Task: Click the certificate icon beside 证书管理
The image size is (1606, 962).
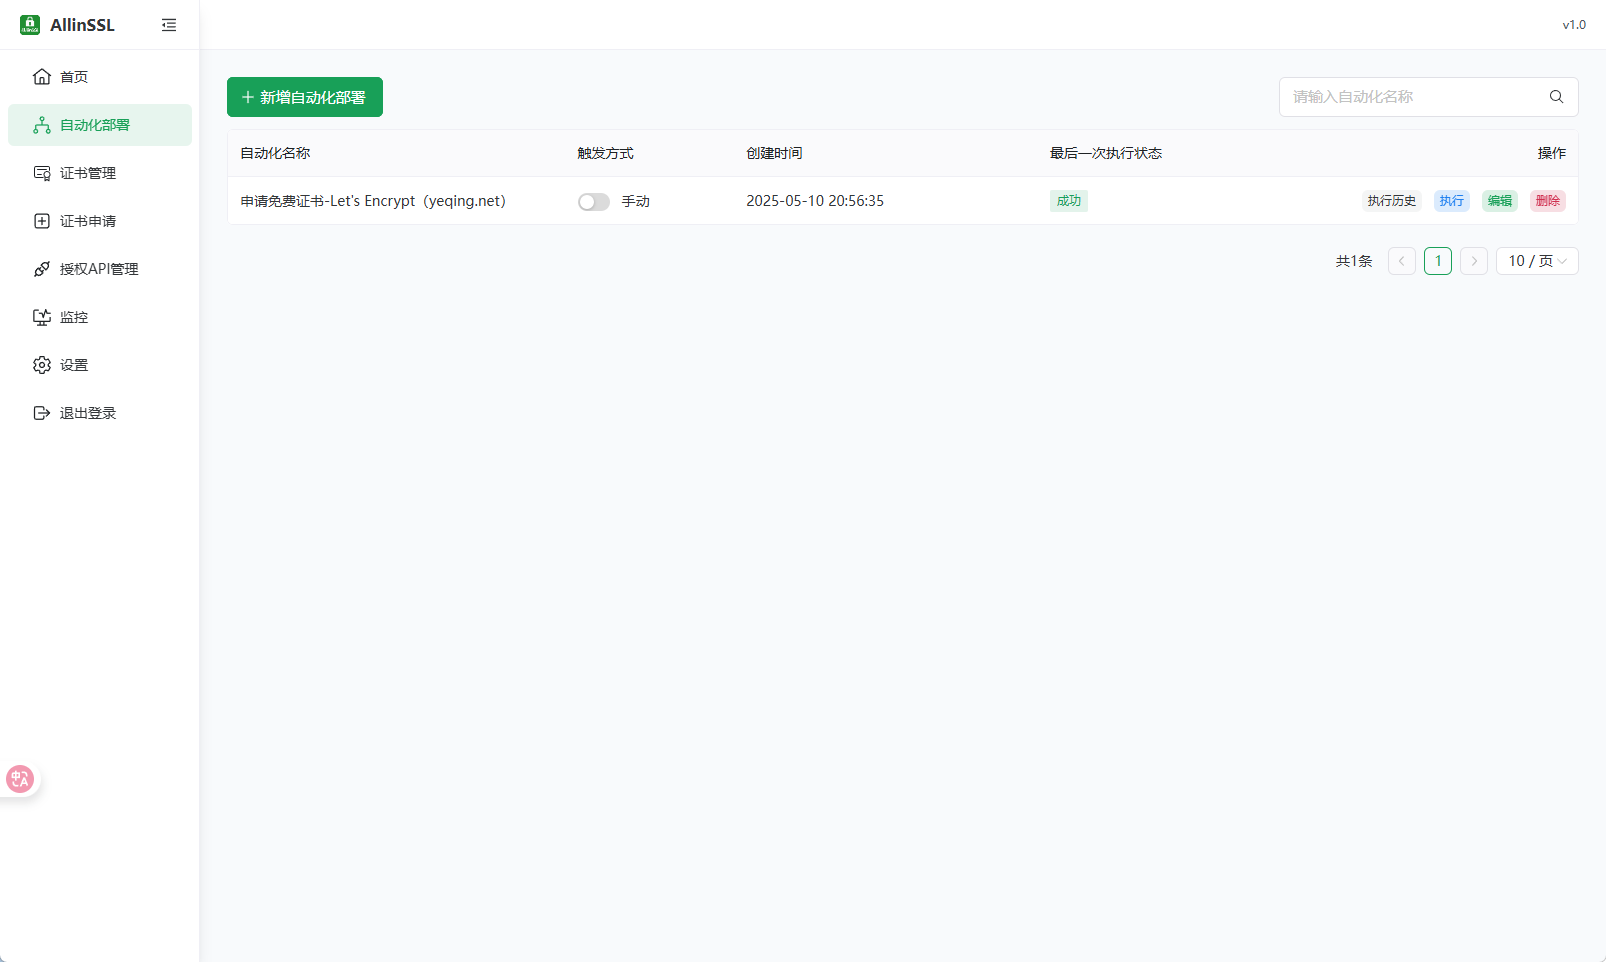Action: pos(42,173)
